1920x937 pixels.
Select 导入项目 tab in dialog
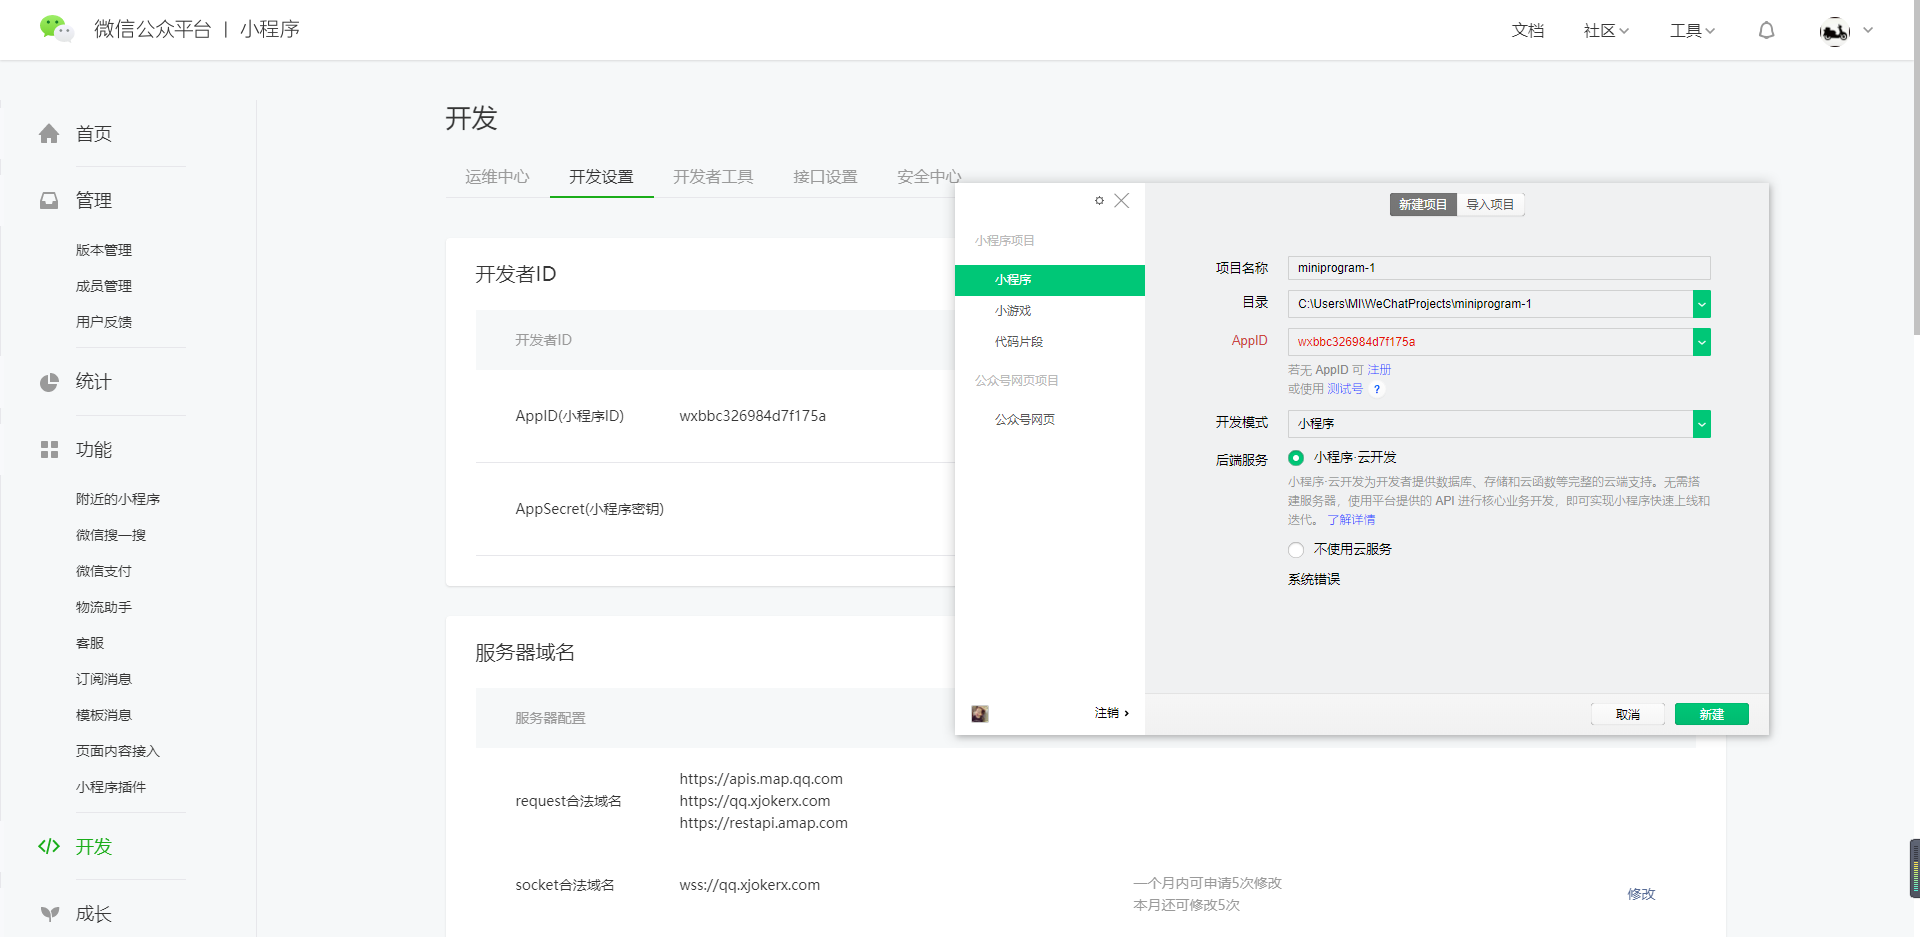tap(1490, 205)
